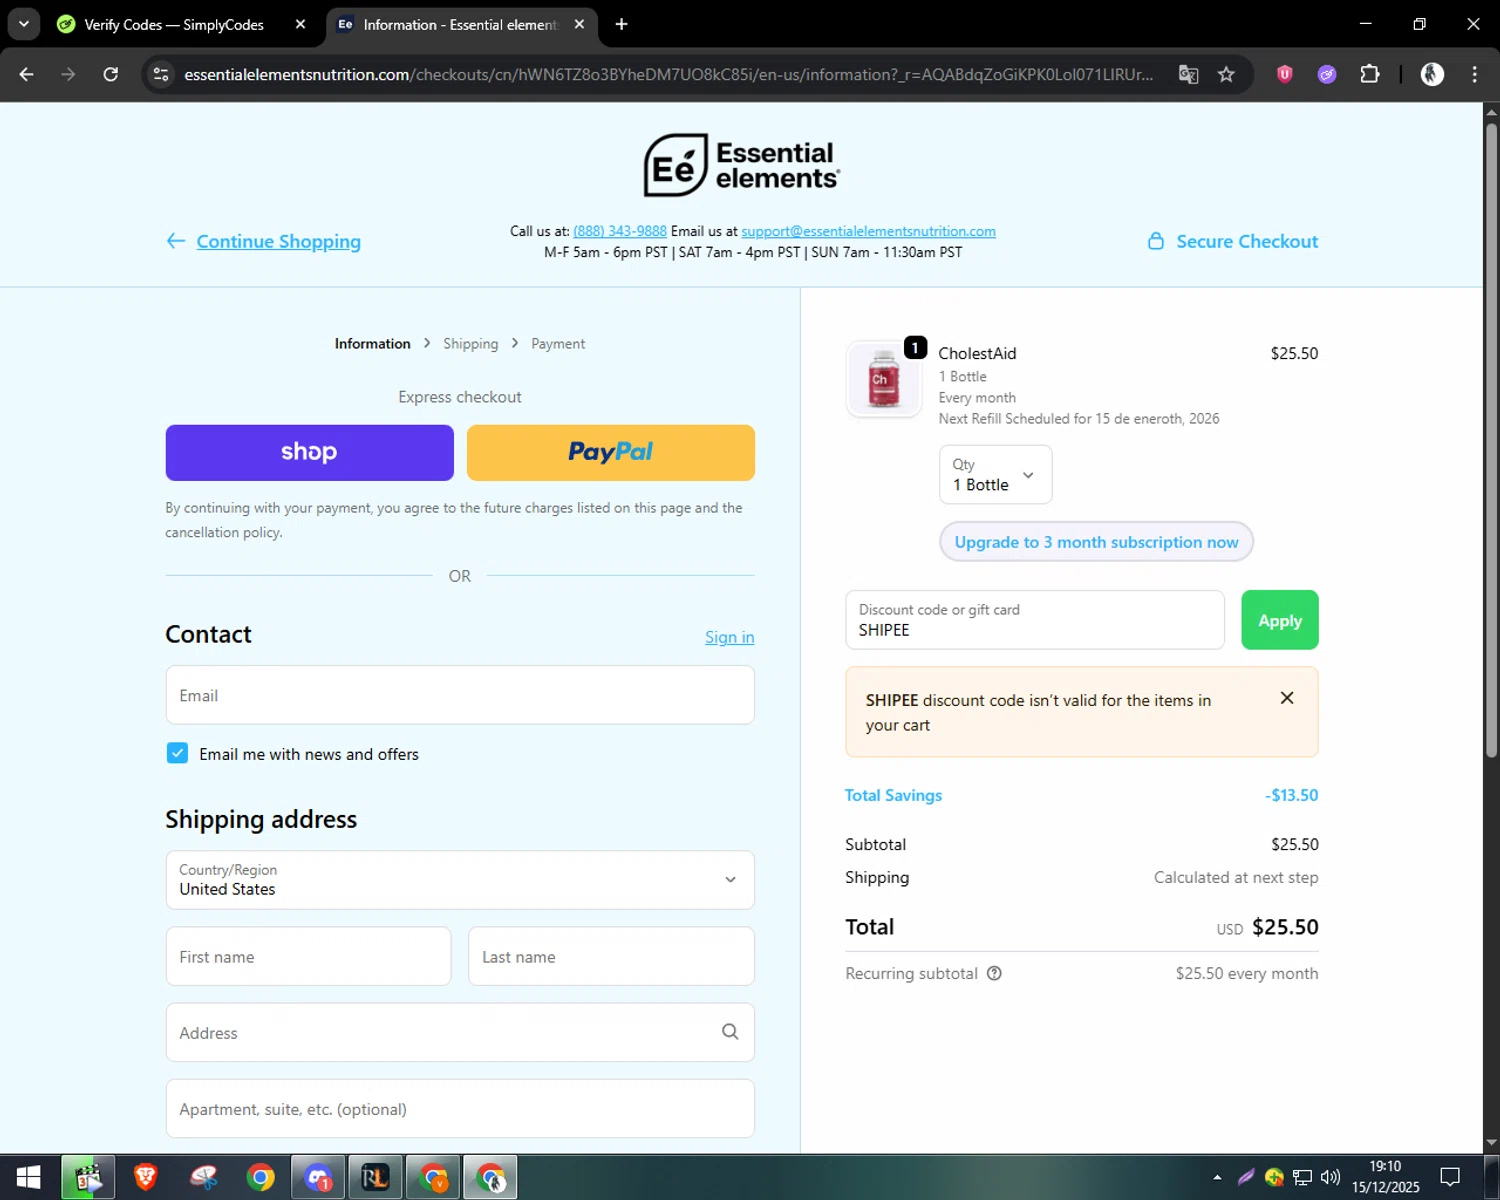Click the CholestAid product thumbnail
The width and height of the screenshot is (1500, 1200).
point(884,380)
